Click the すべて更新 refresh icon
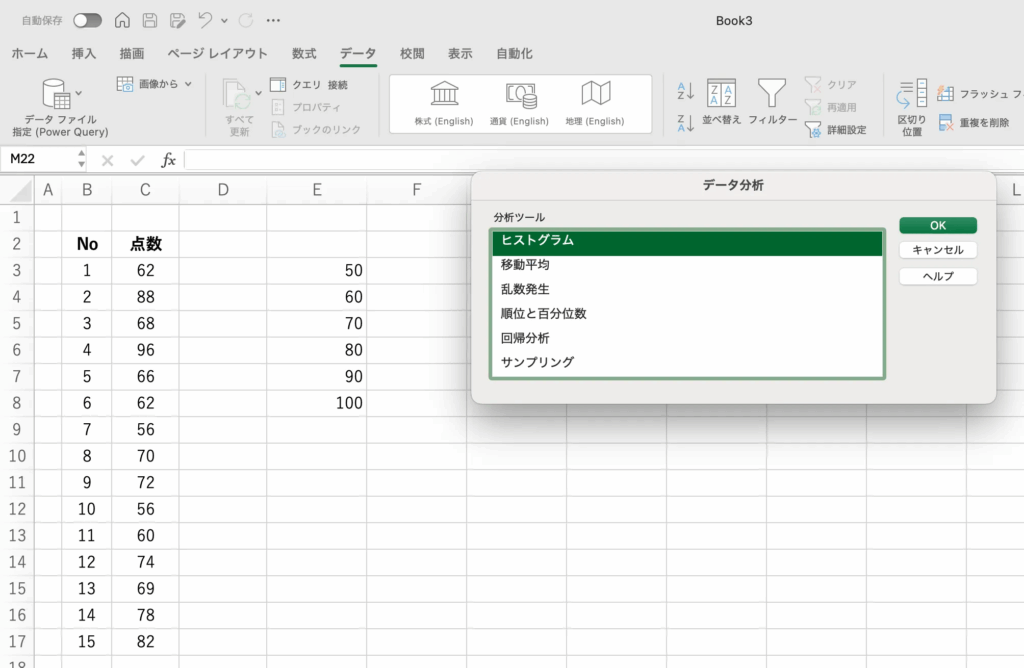1024x668 pixels. 237,95
